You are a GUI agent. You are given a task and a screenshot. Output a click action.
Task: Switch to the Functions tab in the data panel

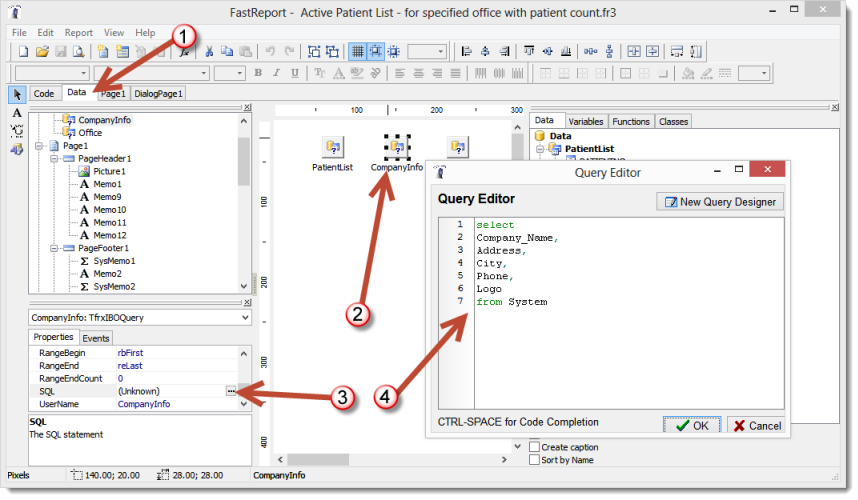tap(631, 121)
